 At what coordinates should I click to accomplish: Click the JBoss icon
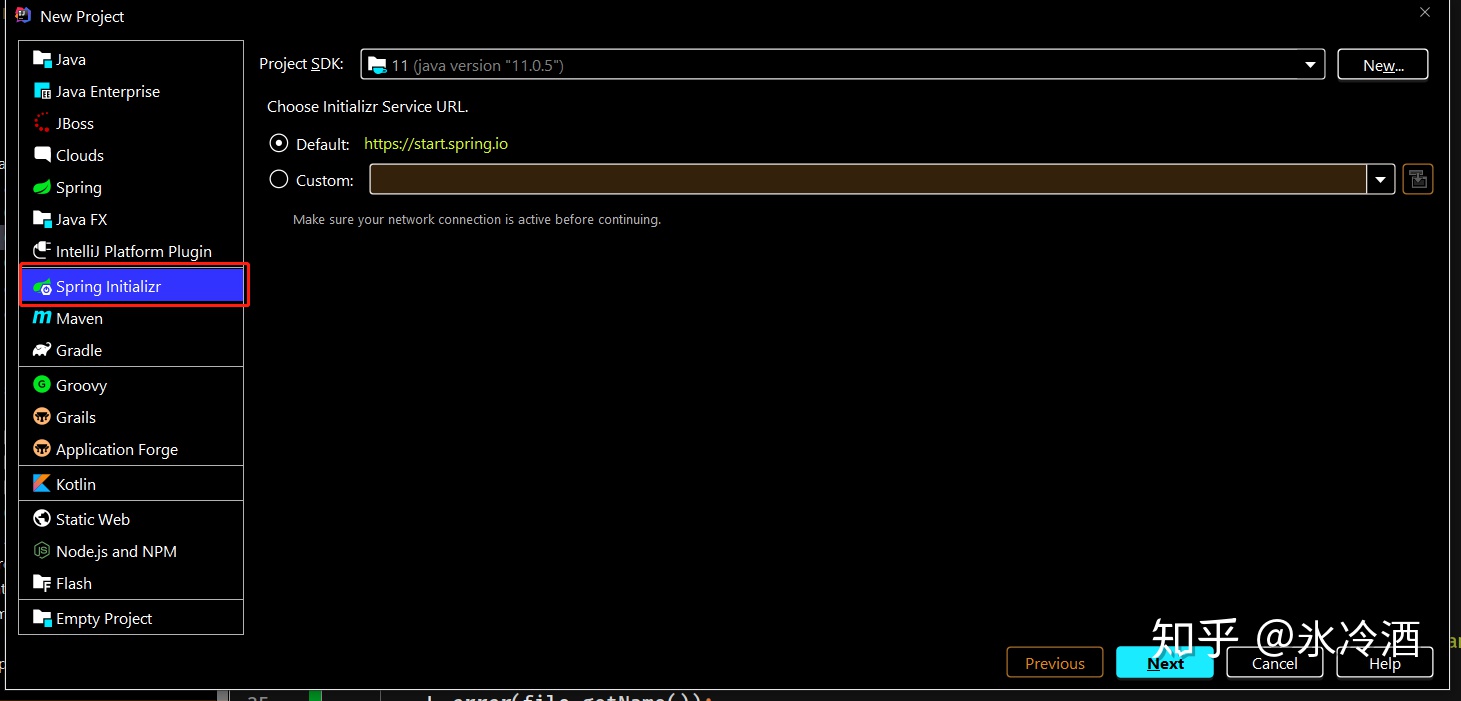click(42, 123)
